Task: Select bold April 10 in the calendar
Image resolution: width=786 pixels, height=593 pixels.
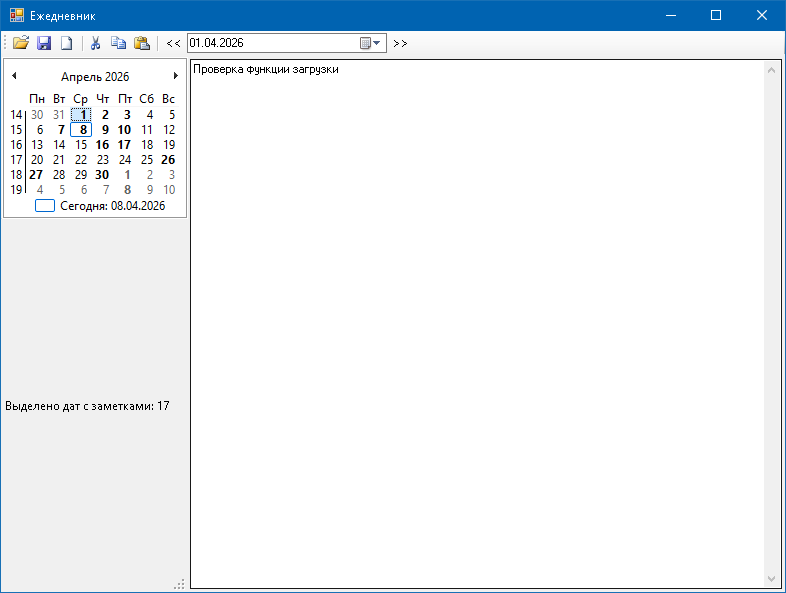Action: coord(124,130)
